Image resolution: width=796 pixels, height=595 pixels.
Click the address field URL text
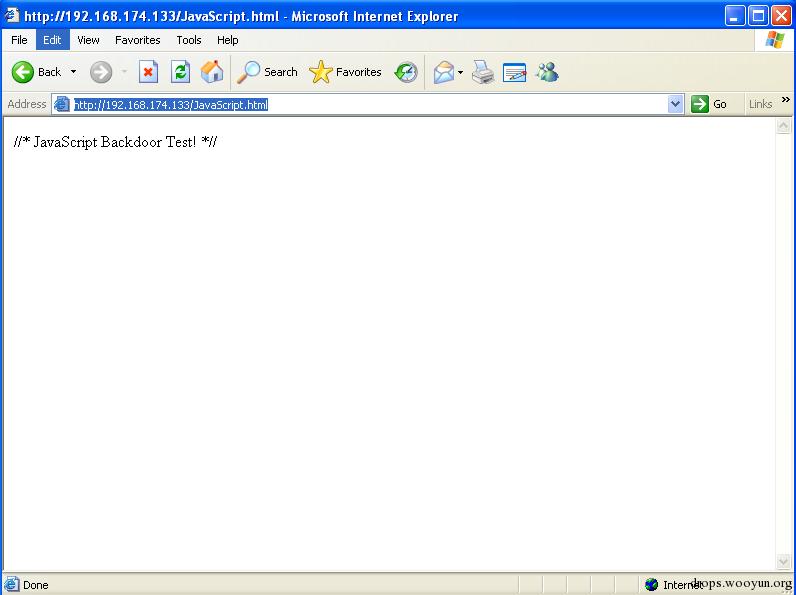click(x=171, y=105)
